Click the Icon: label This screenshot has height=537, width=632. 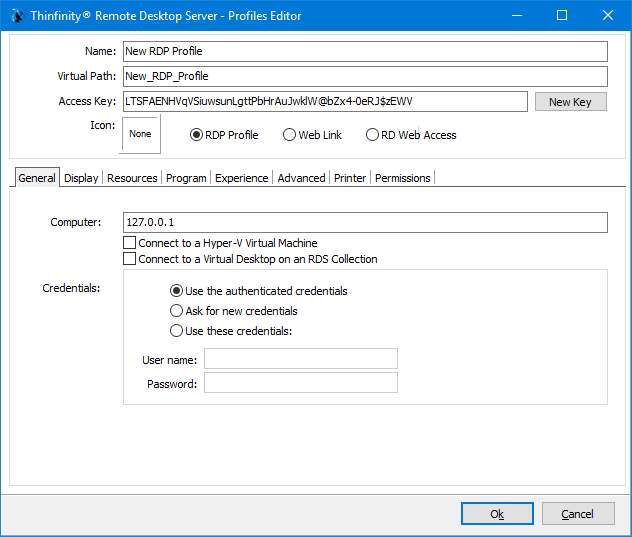pos(102,125)
